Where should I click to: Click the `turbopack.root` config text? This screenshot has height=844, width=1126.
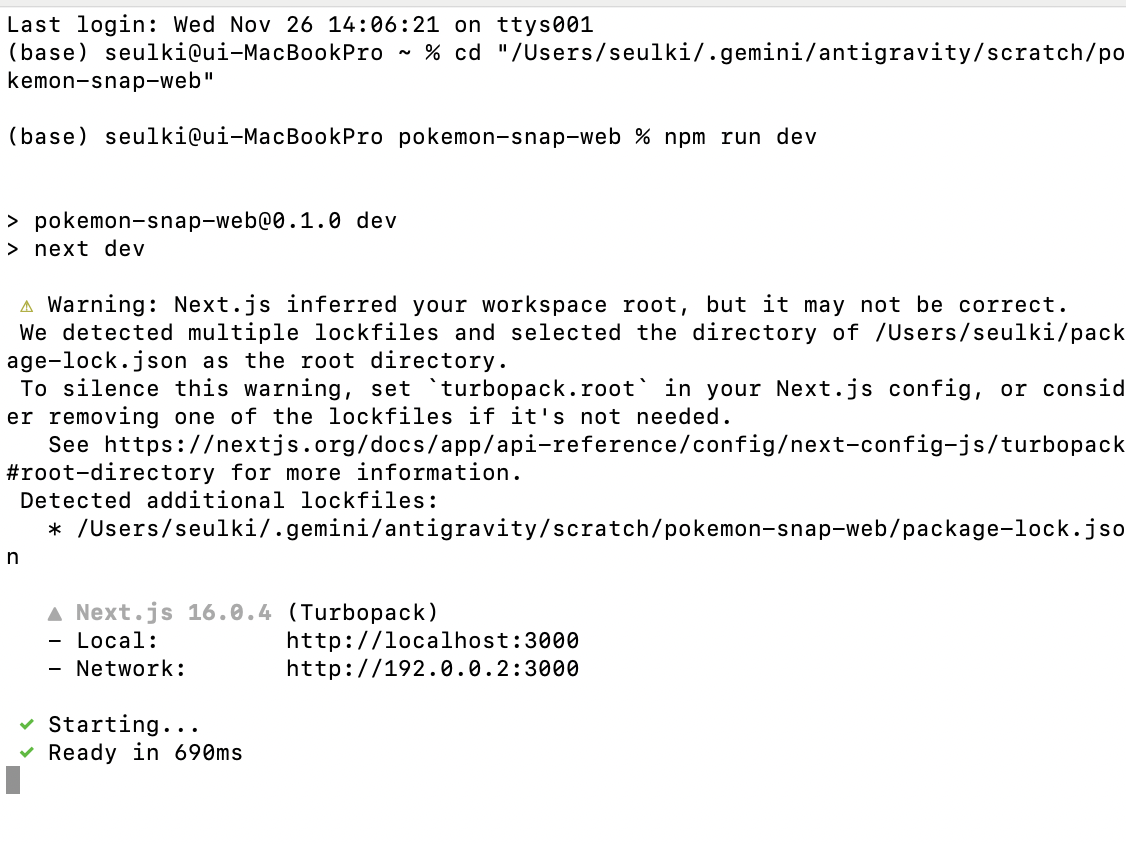pos(537,389)
